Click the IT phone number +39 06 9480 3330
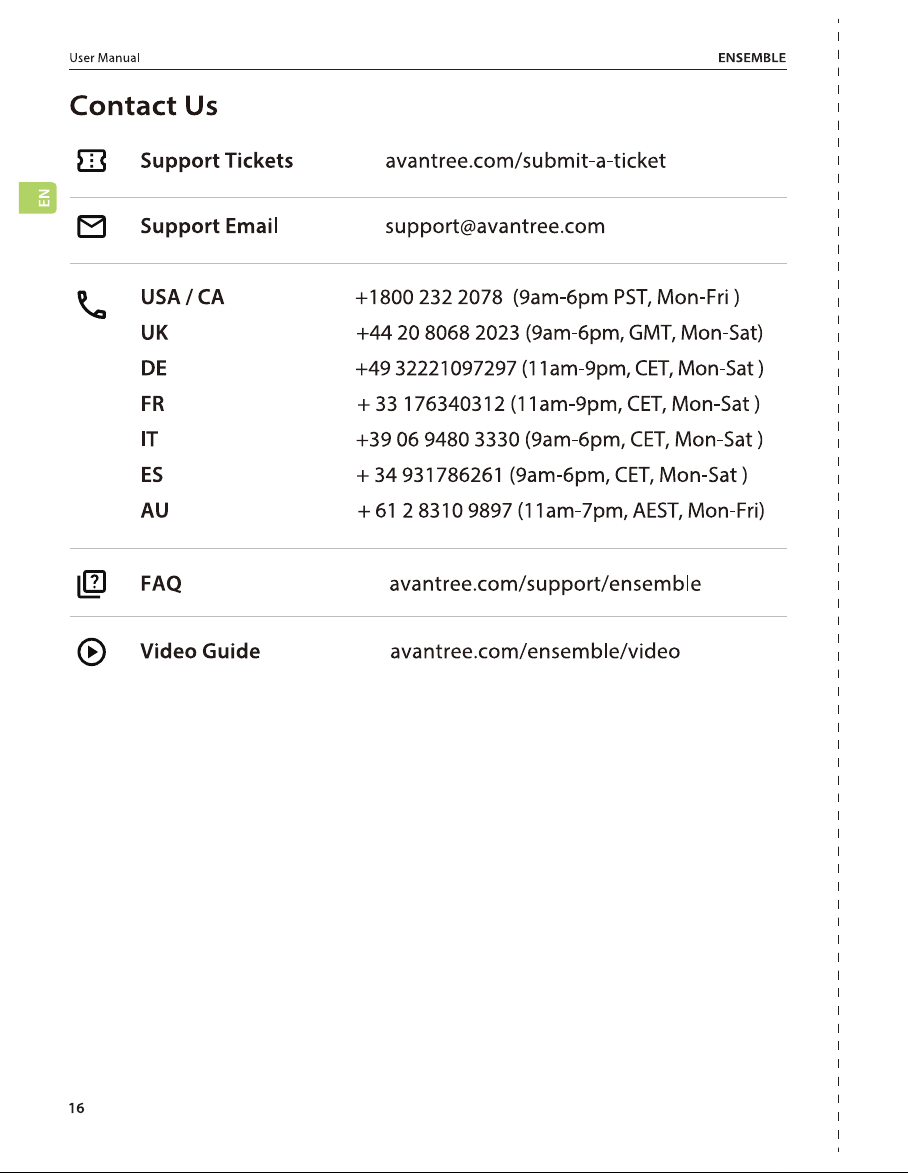The height and width of the screenshot is (1173, 908). click(438, 440)
